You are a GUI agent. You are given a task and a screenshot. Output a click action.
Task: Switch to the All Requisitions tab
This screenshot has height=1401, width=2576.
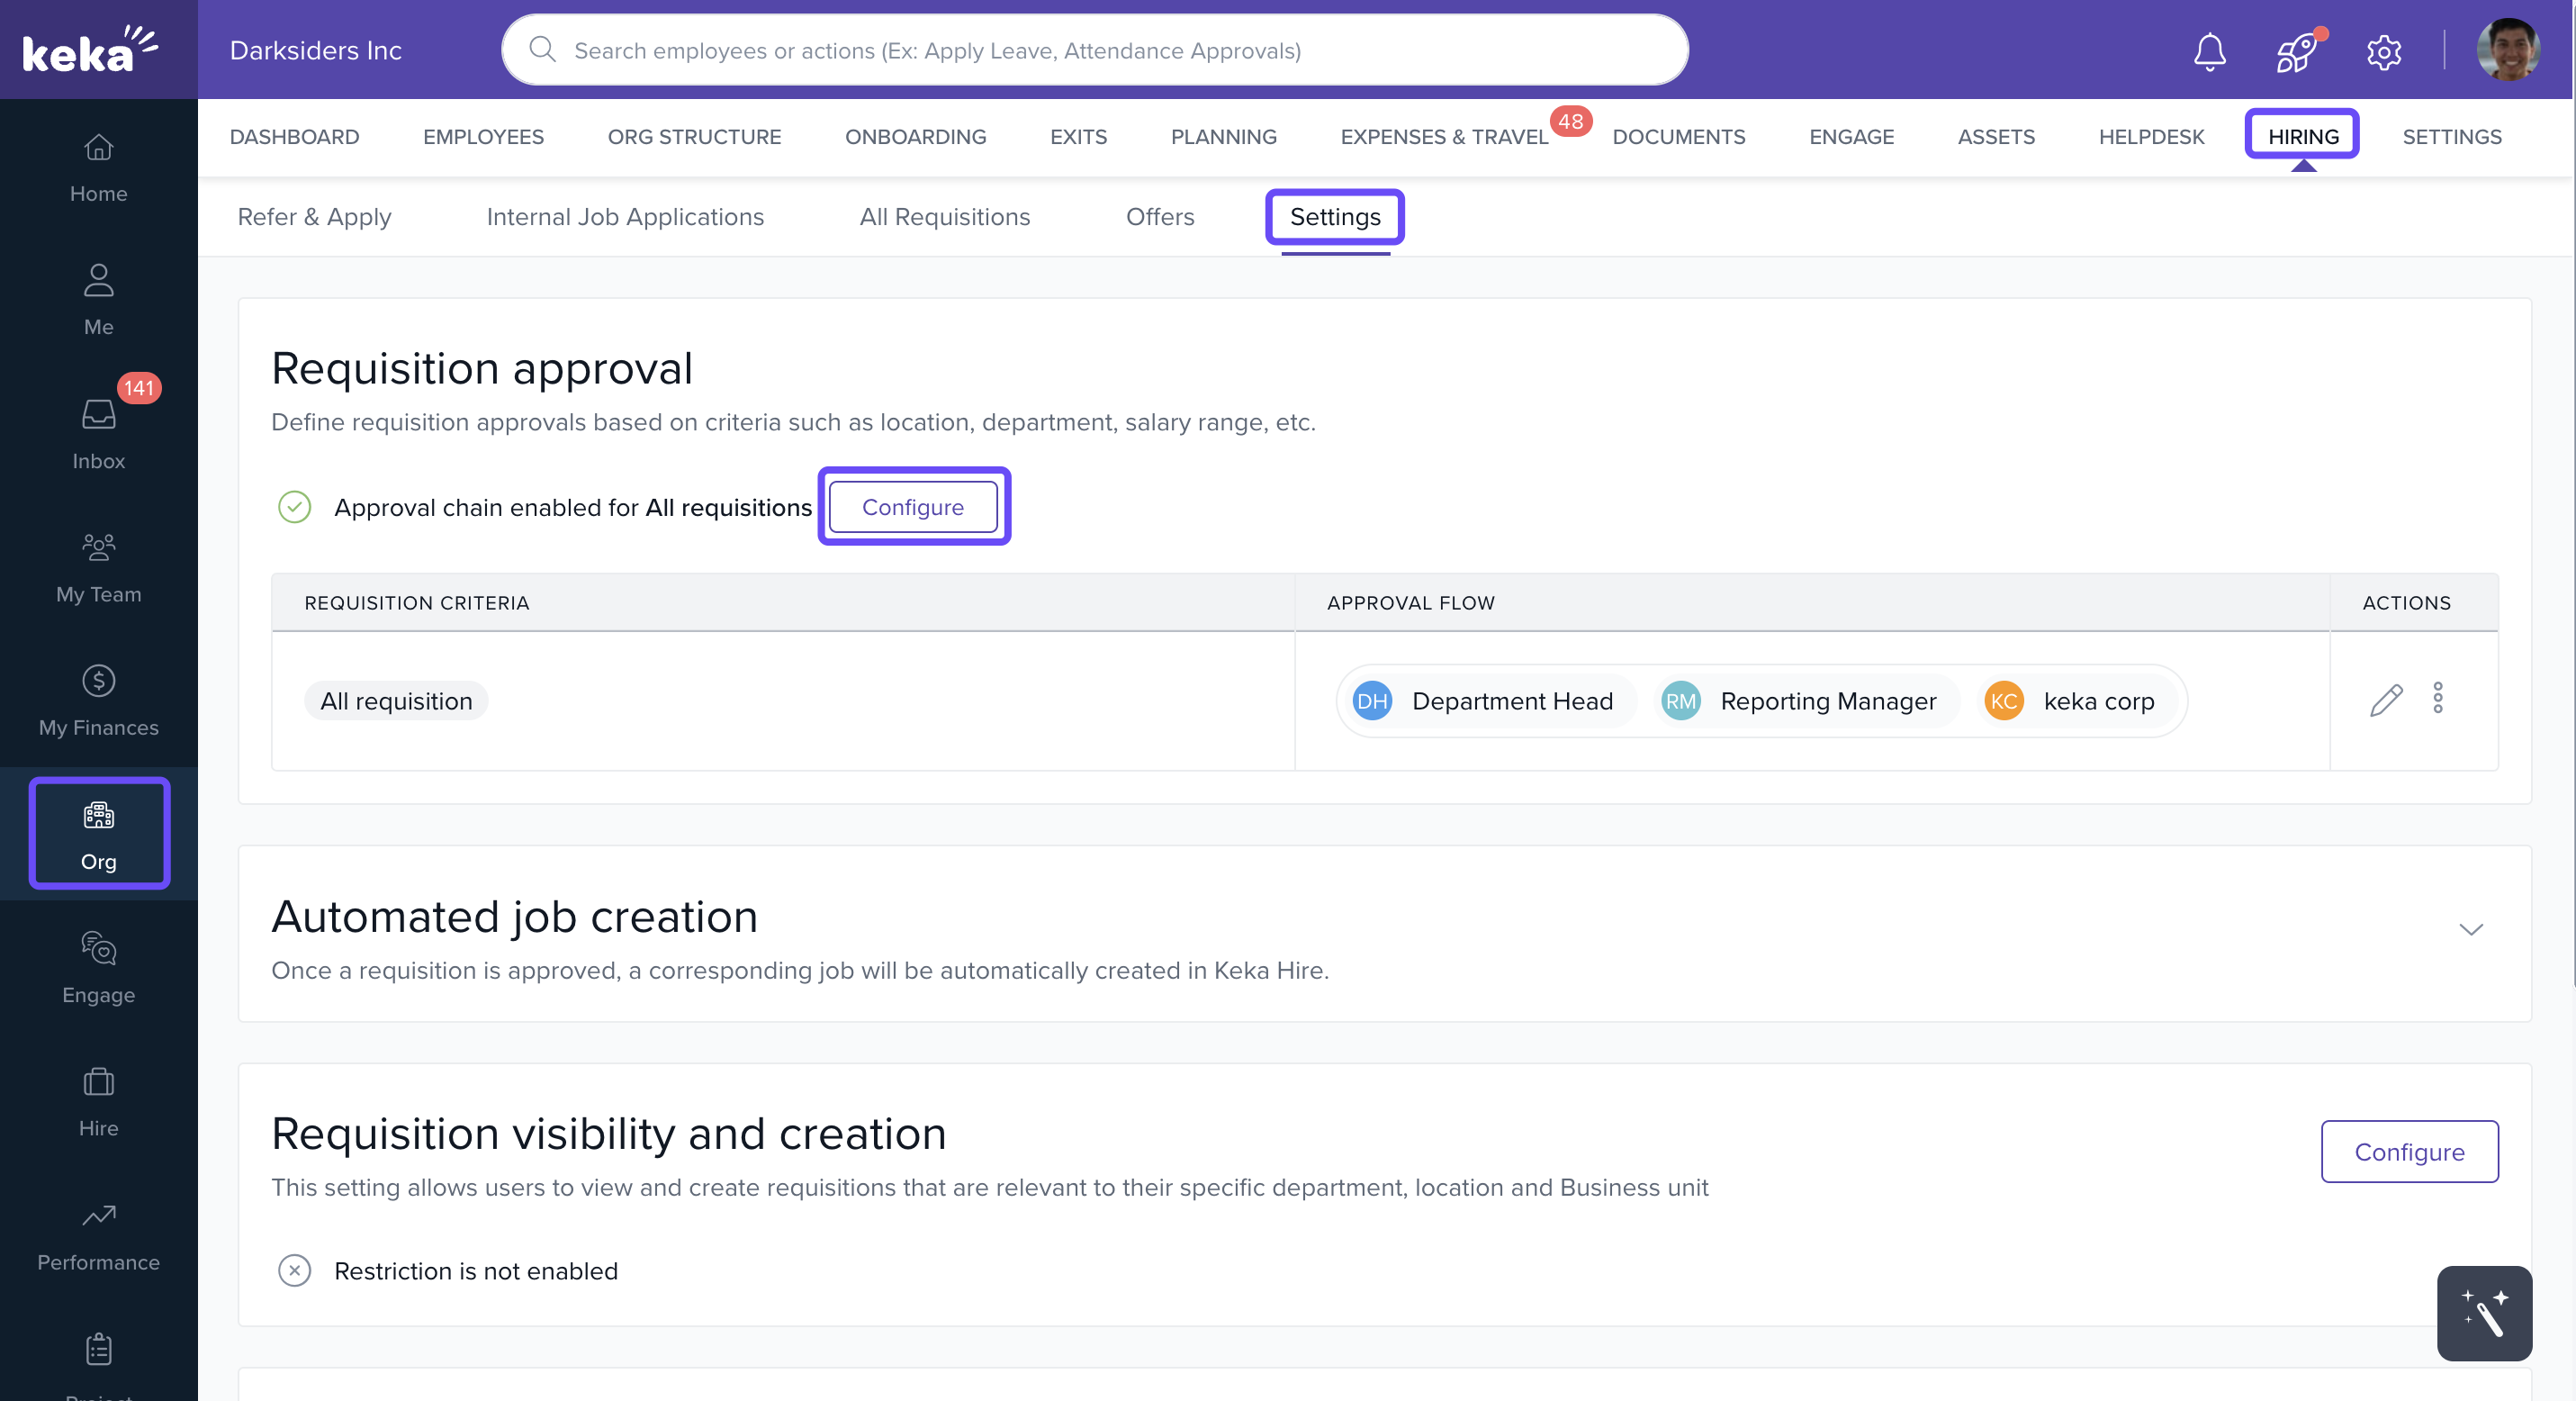pos(944,217)
